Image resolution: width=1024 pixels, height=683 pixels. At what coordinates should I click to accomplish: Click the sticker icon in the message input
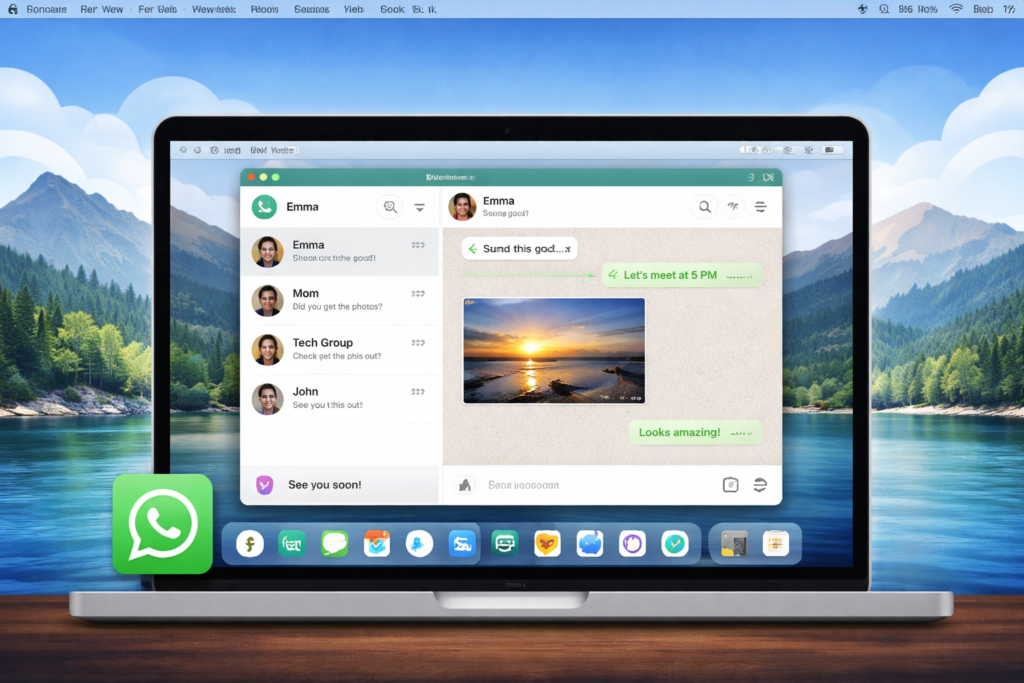[730, 485]
